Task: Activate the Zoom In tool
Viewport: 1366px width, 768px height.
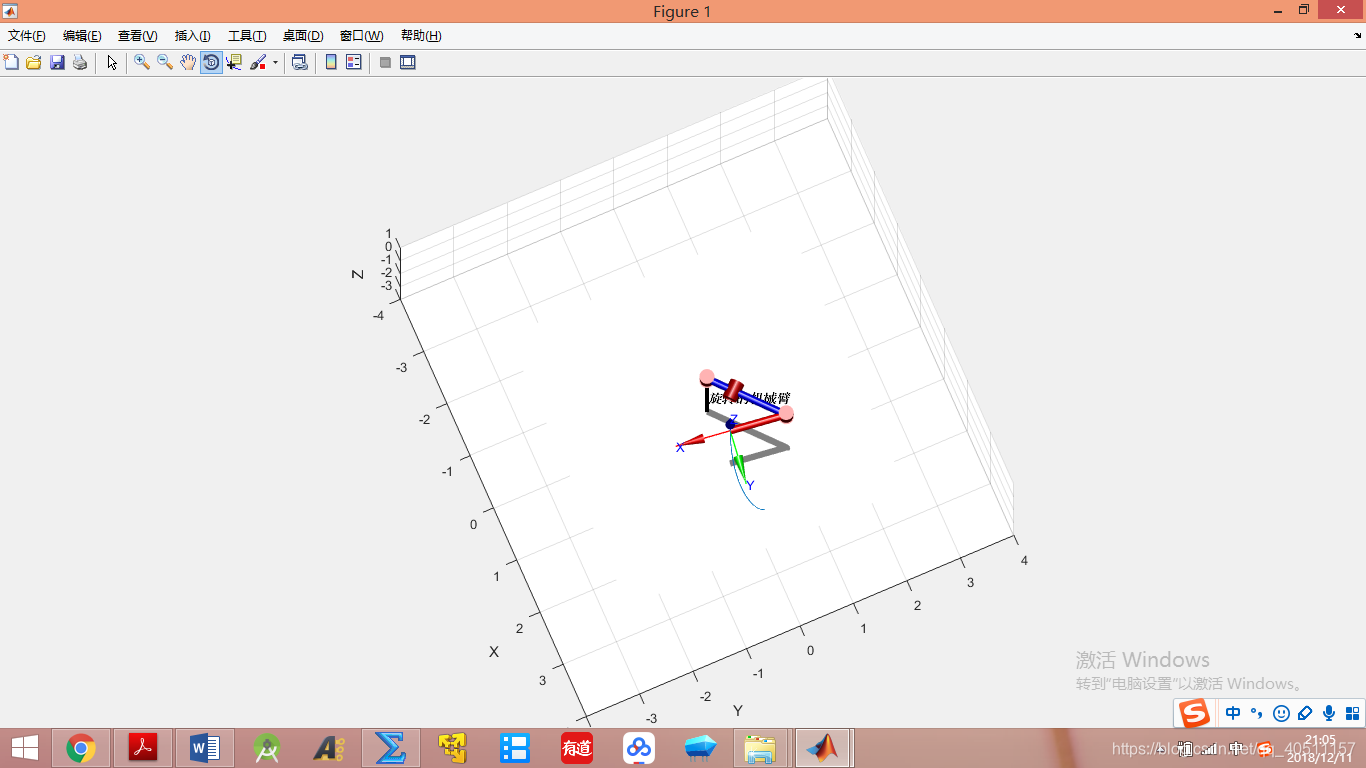Action: click(x=142, y=62)
